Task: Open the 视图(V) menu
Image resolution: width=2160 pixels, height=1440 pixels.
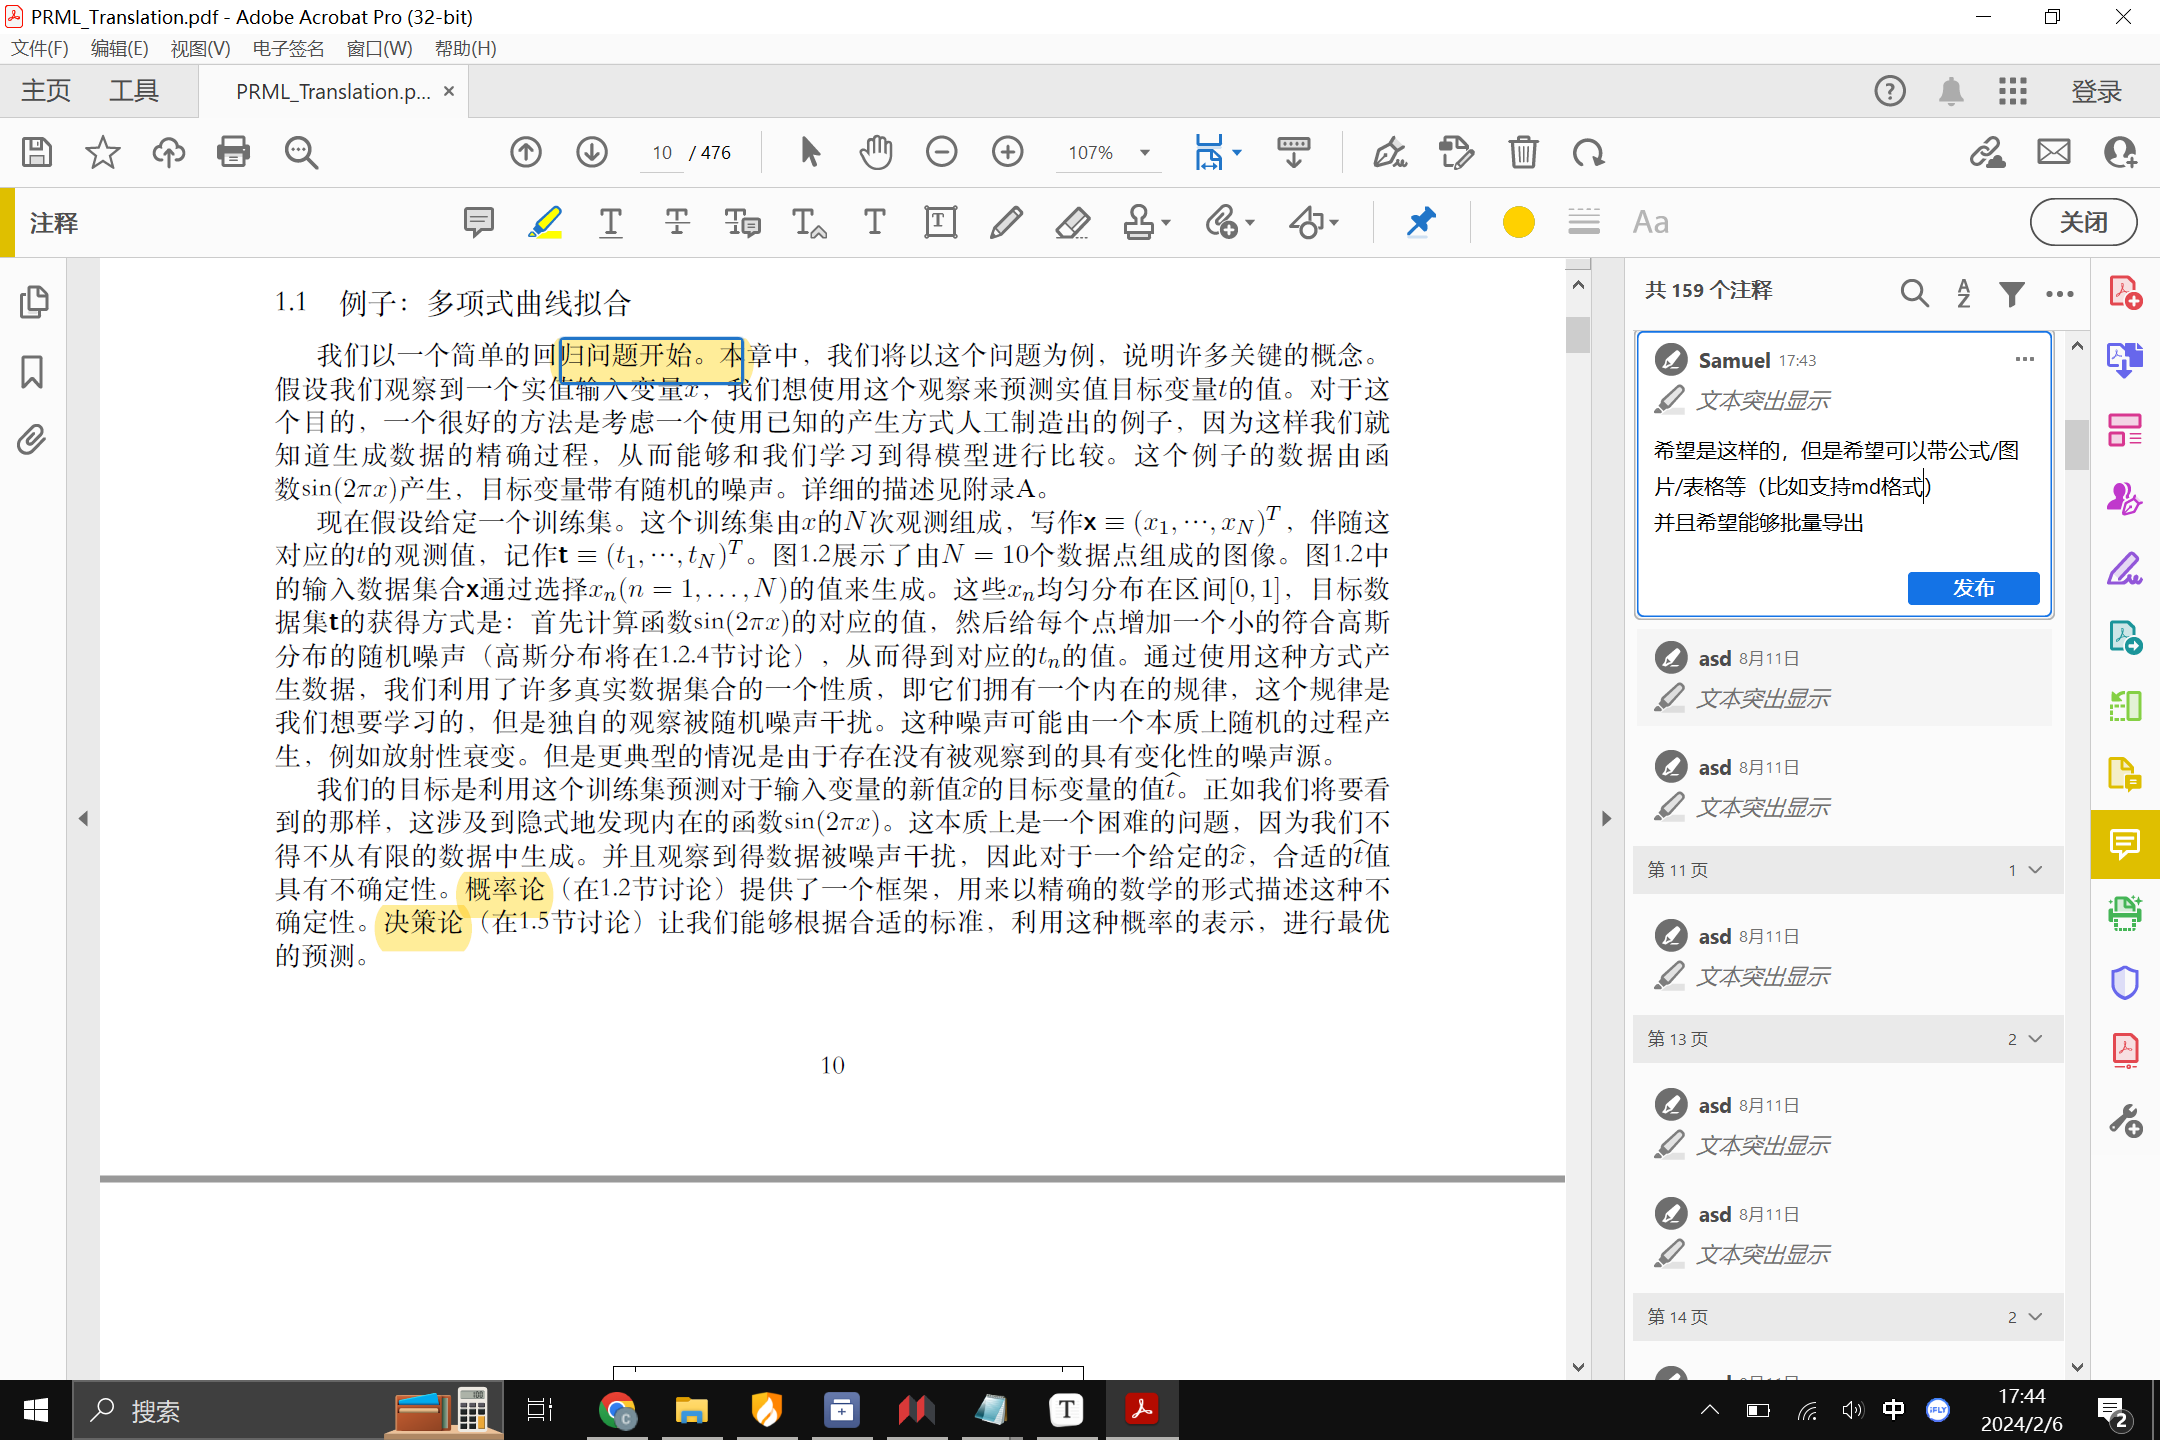Action: point(199,48)
